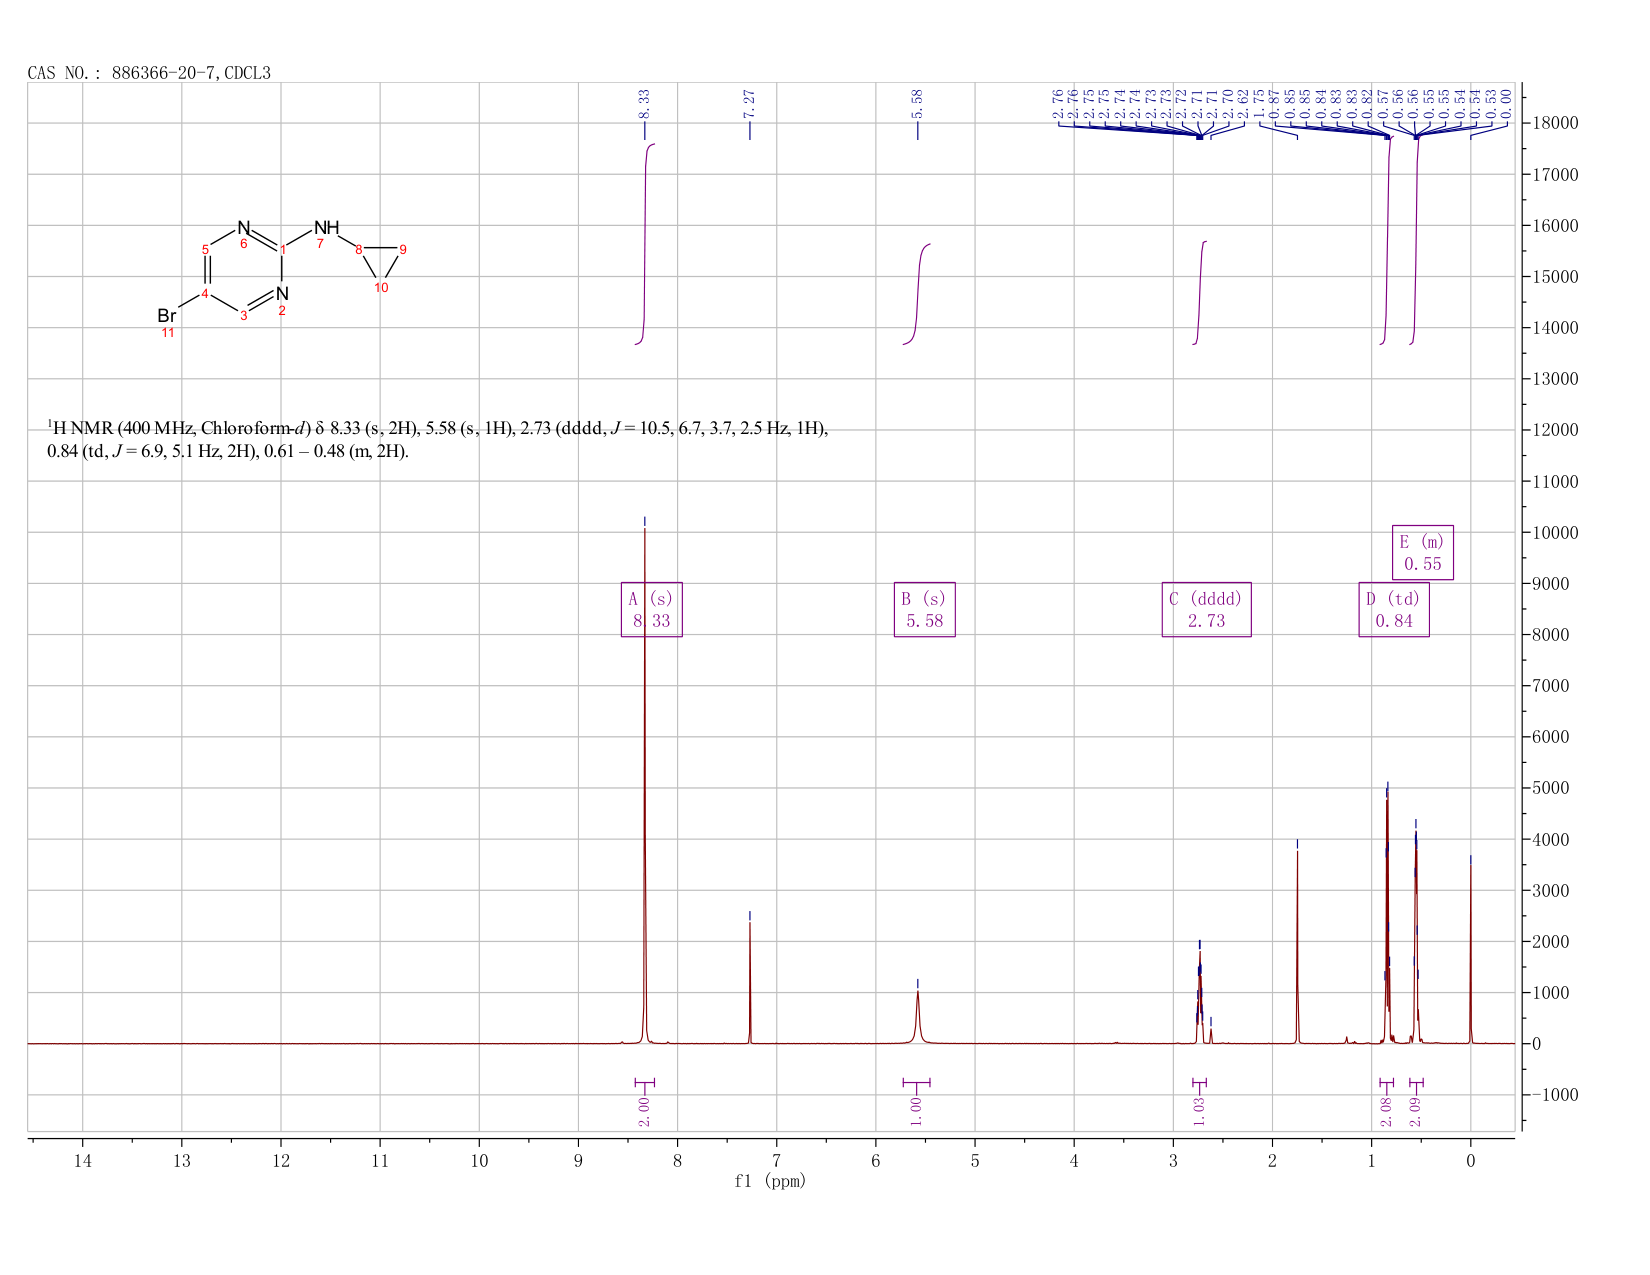Viewport: 1650px width, 1275px height.
Task: Click the CAS NO. title text
Action: coord(149,73)
